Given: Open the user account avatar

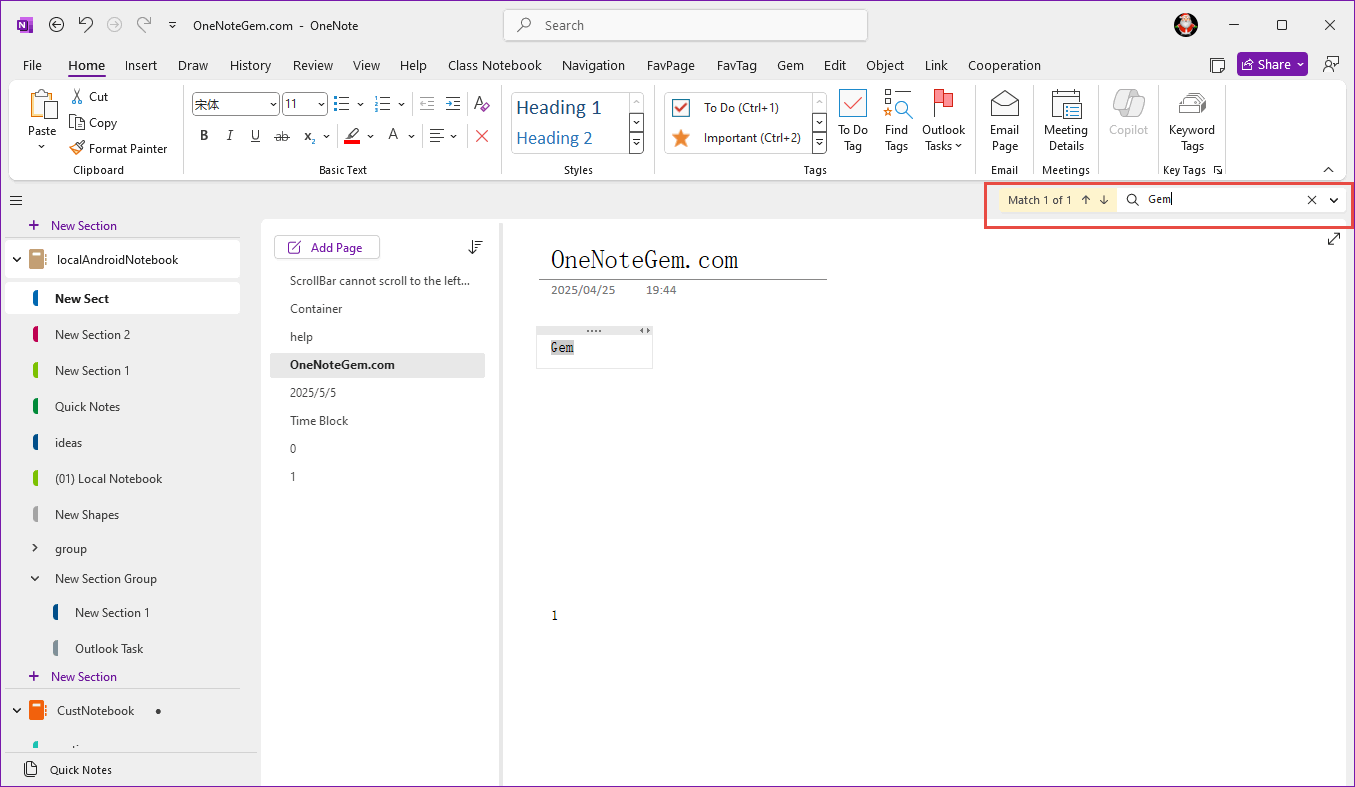Looking at the screenshot, I should coord(1186,25).
